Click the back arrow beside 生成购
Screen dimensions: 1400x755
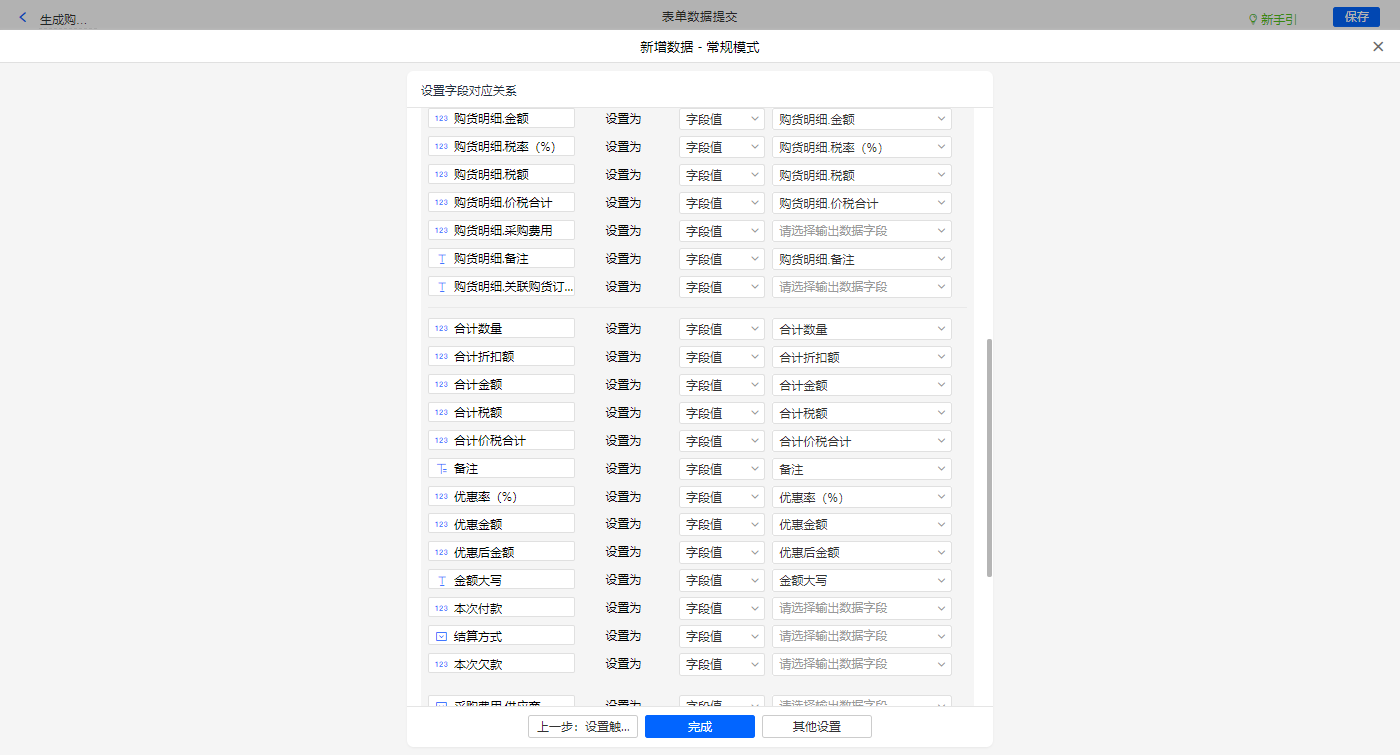[x=23, y=17]
